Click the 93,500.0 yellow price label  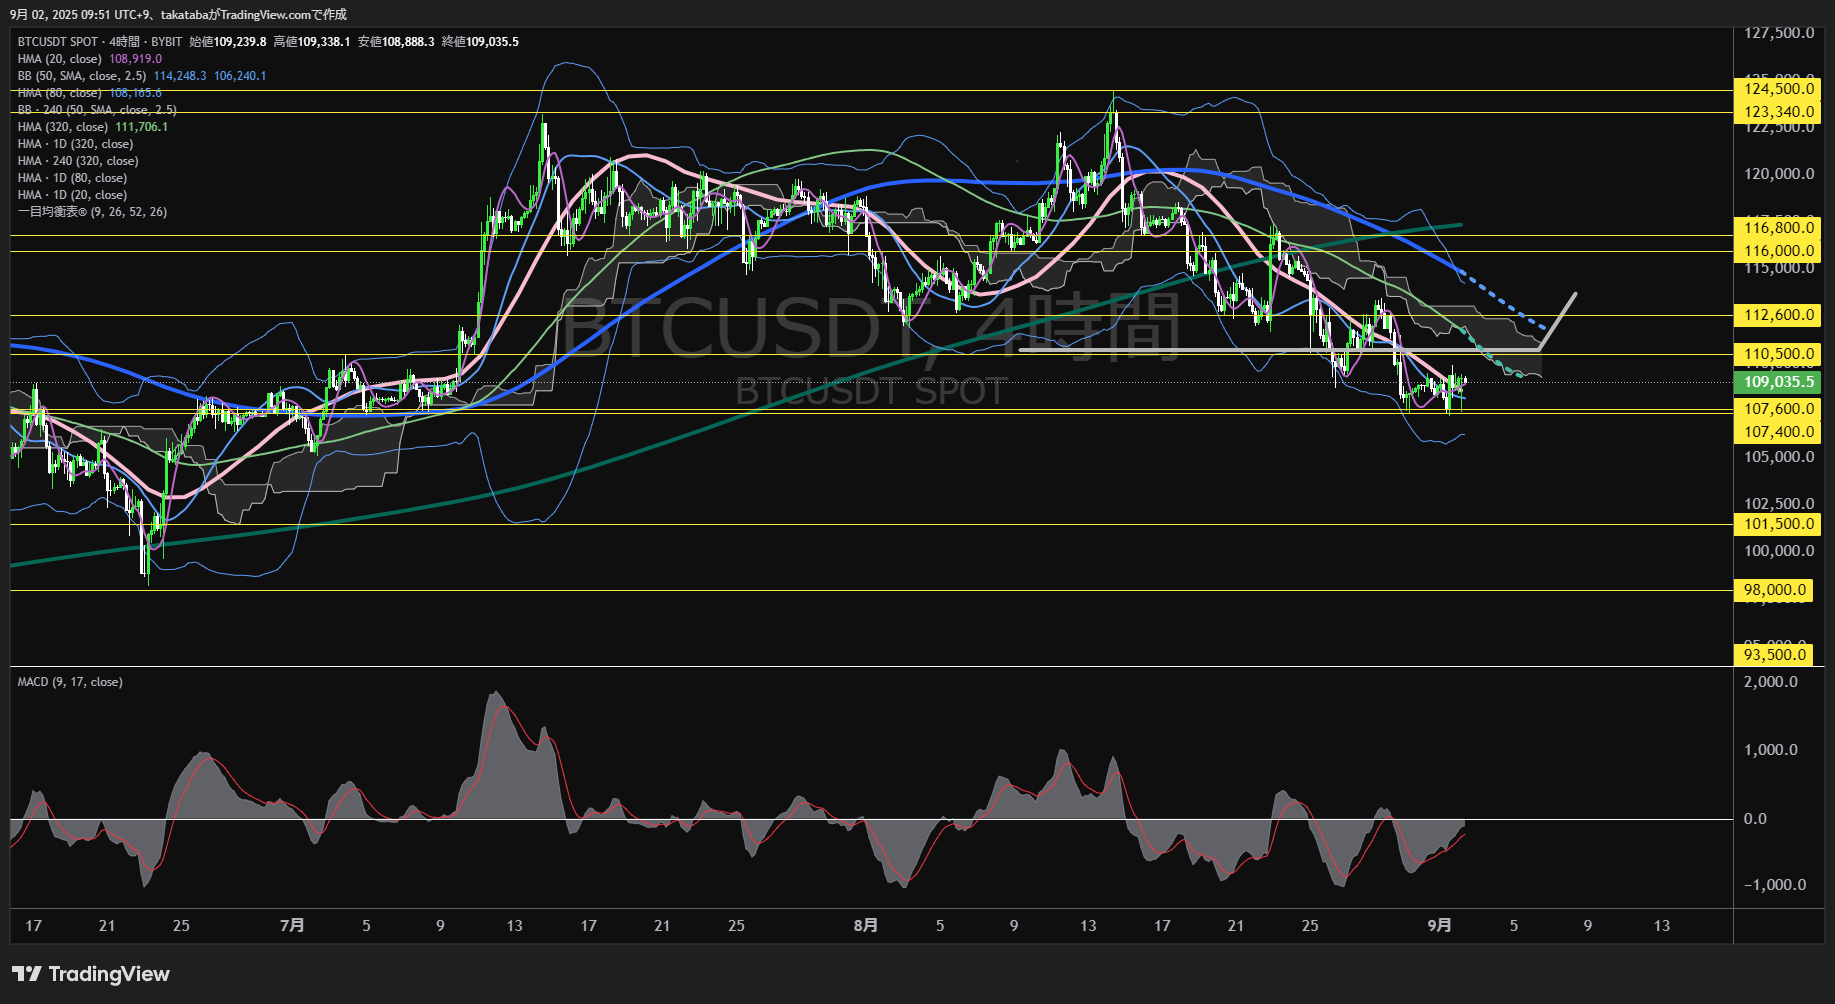[1774, 655]
